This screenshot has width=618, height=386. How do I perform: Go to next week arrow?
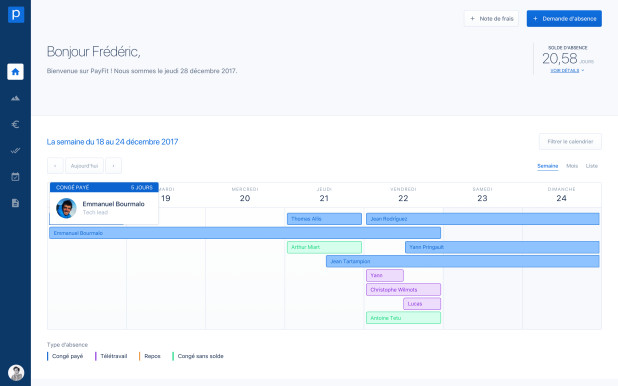(x=114, y=166)
